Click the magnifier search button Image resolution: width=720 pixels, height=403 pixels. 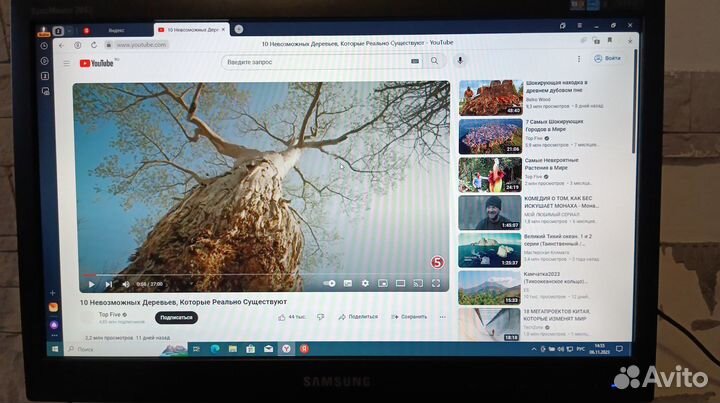pyautogui.click(x=434, y=61)
